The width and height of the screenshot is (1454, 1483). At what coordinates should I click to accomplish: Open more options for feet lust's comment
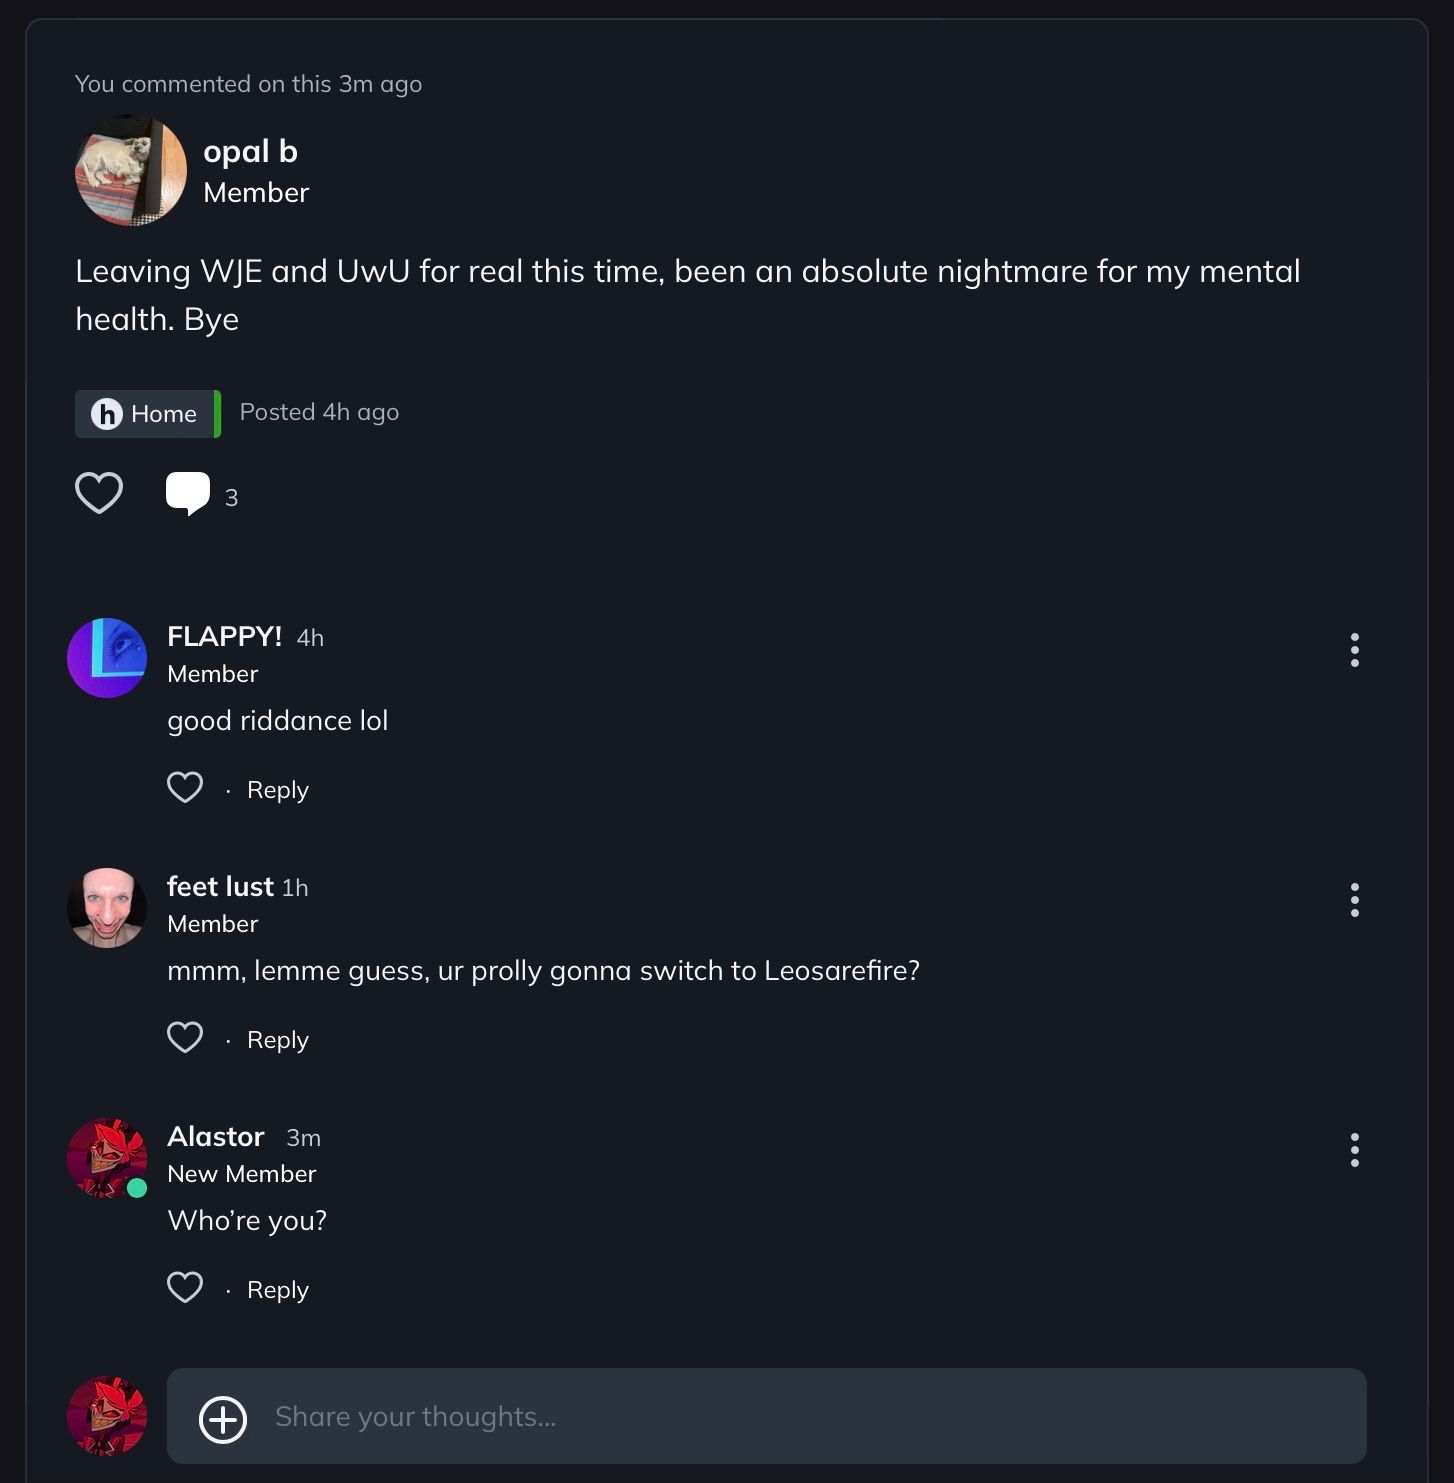(x=1354, y=900)
